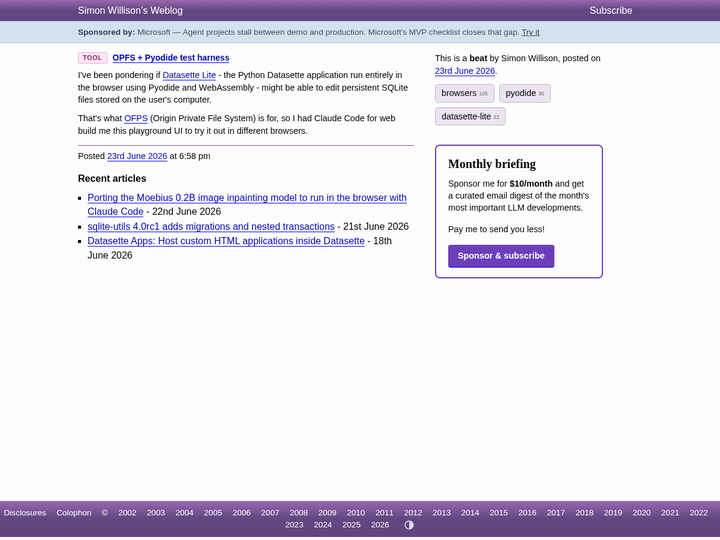
Task: Click the Sponsor & subscribe button
Action: (x=501, y=256)
